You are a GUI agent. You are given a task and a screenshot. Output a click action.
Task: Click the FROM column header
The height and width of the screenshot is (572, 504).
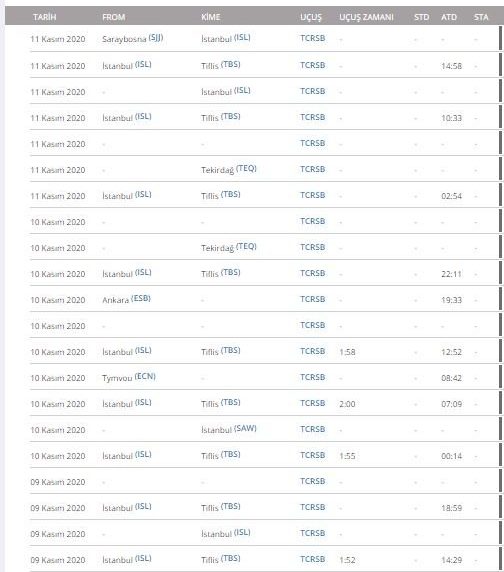(113, 17)
